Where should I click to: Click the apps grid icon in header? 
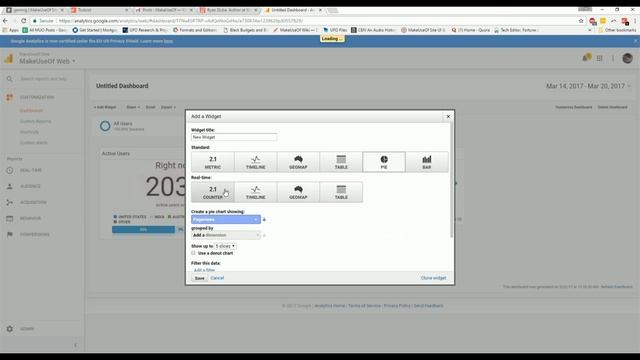pos(599,58)
